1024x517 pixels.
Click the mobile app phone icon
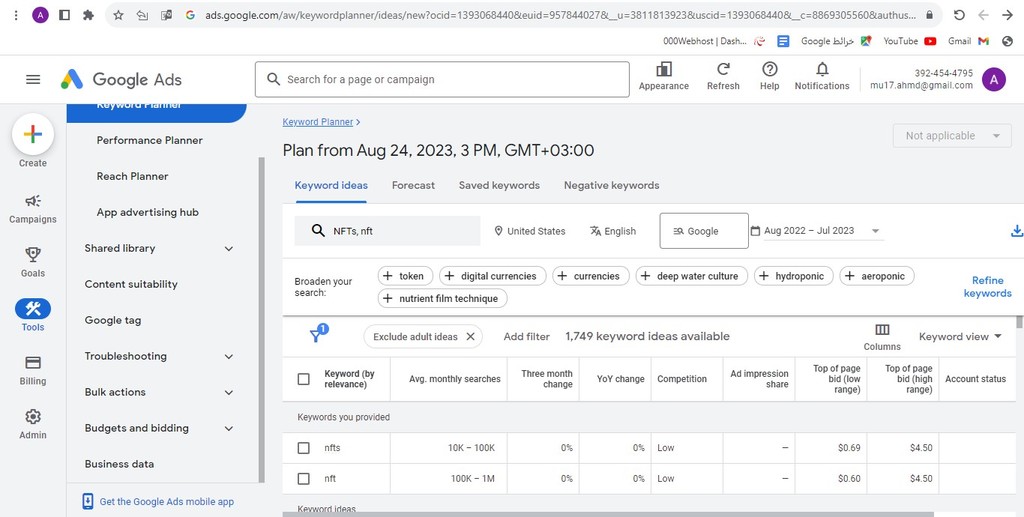[88, 501]
